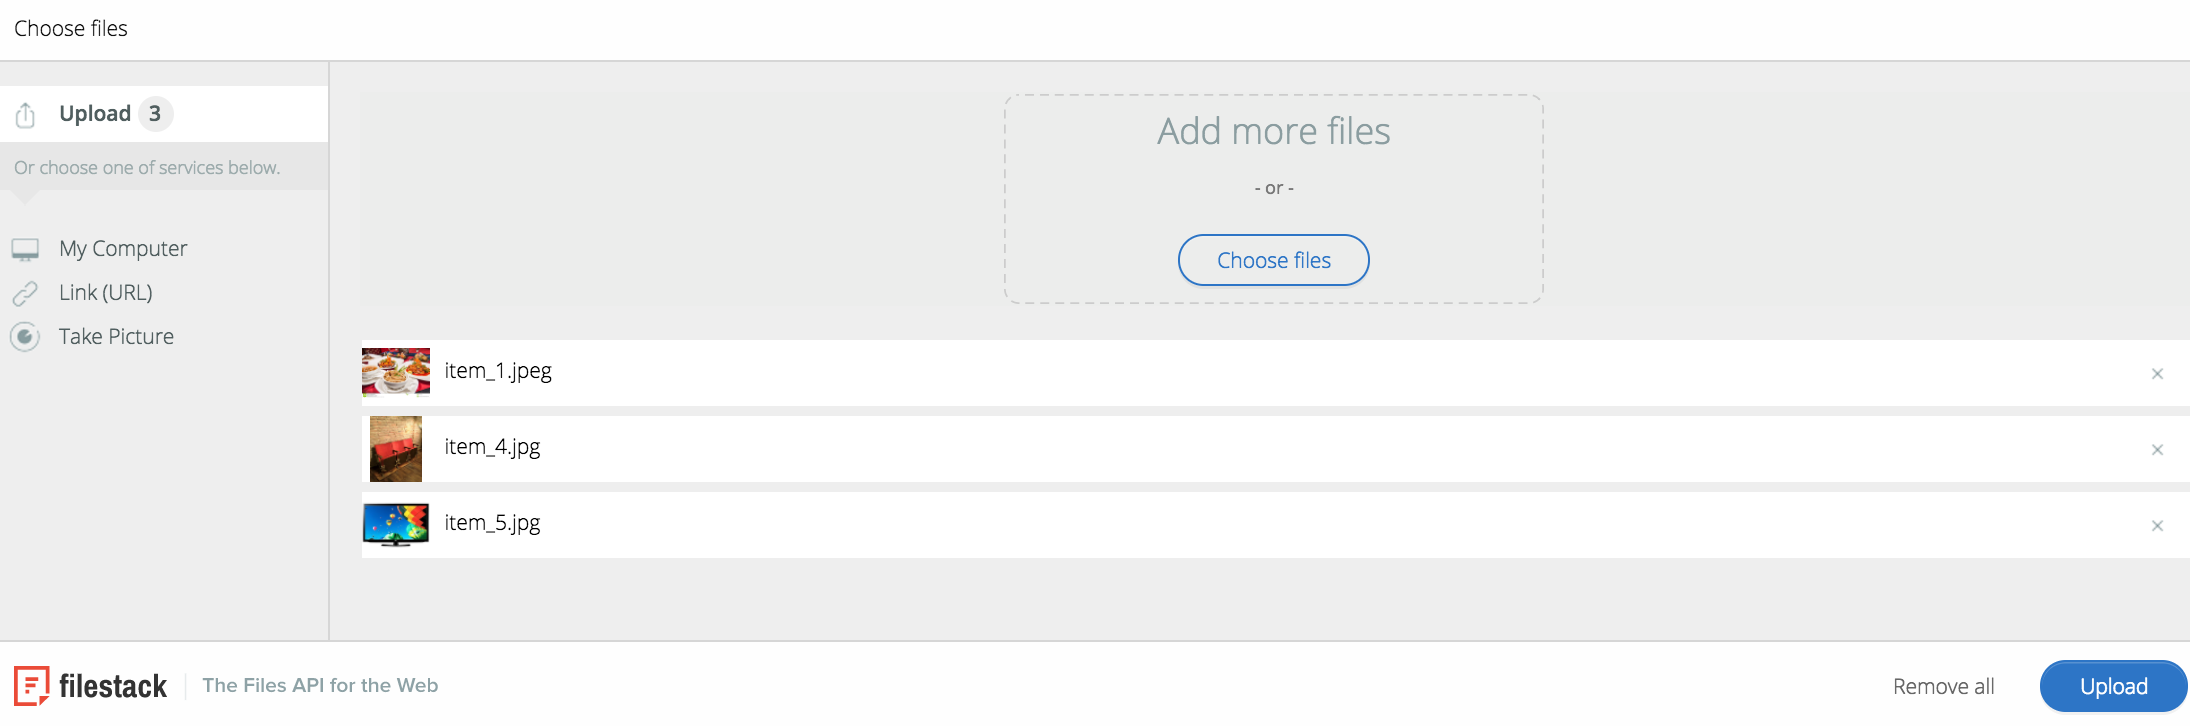
Task: Remove item_4.jpg using the X icon
Action: pyautogui.click(x=2157, y=450)
